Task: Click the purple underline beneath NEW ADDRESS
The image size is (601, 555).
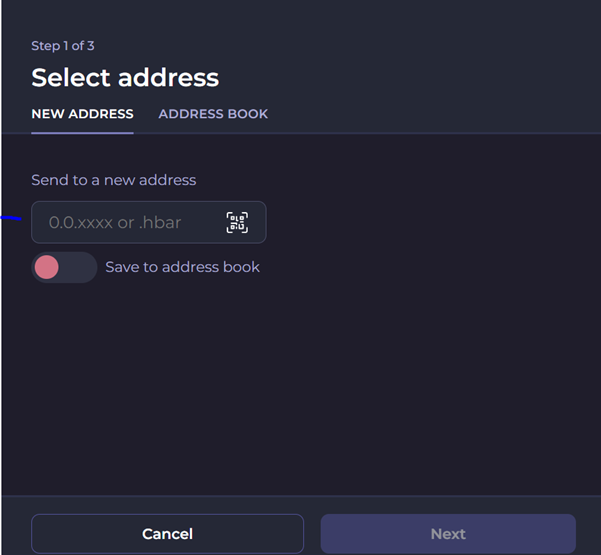Action: (x=82, y=133)
